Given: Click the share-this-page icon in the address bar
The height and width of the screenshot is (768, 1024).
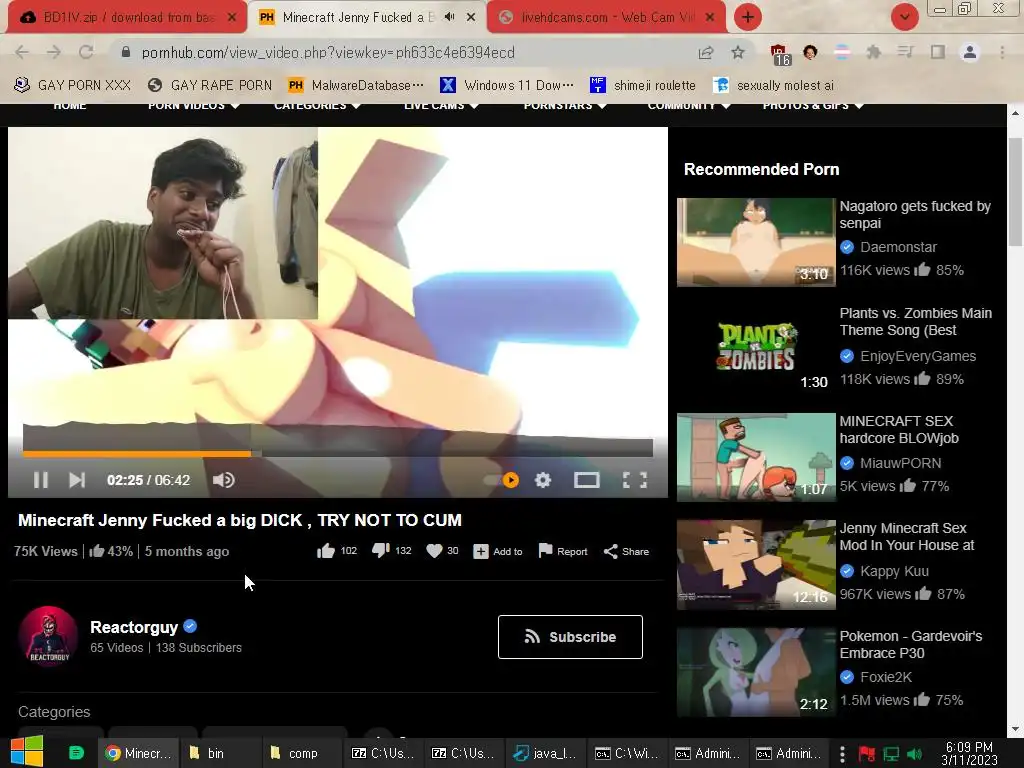Looking at the screenshot, I should click(x=705, y=52).
